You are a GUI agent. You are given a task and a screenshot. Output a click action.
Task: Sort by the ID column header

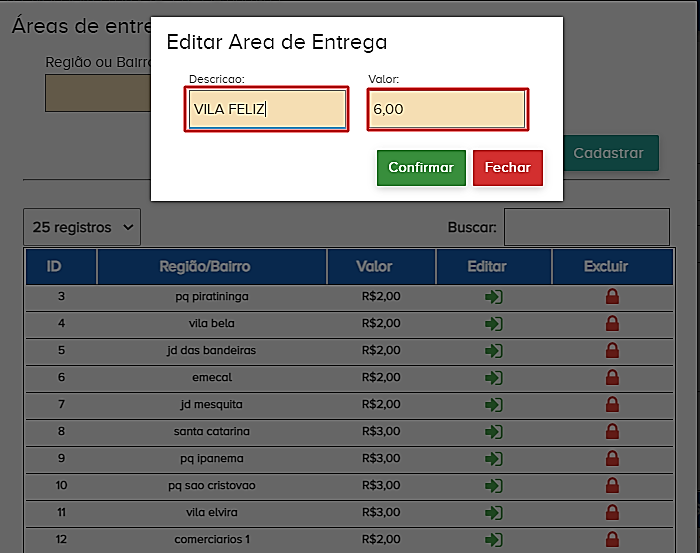click(61, 267)
